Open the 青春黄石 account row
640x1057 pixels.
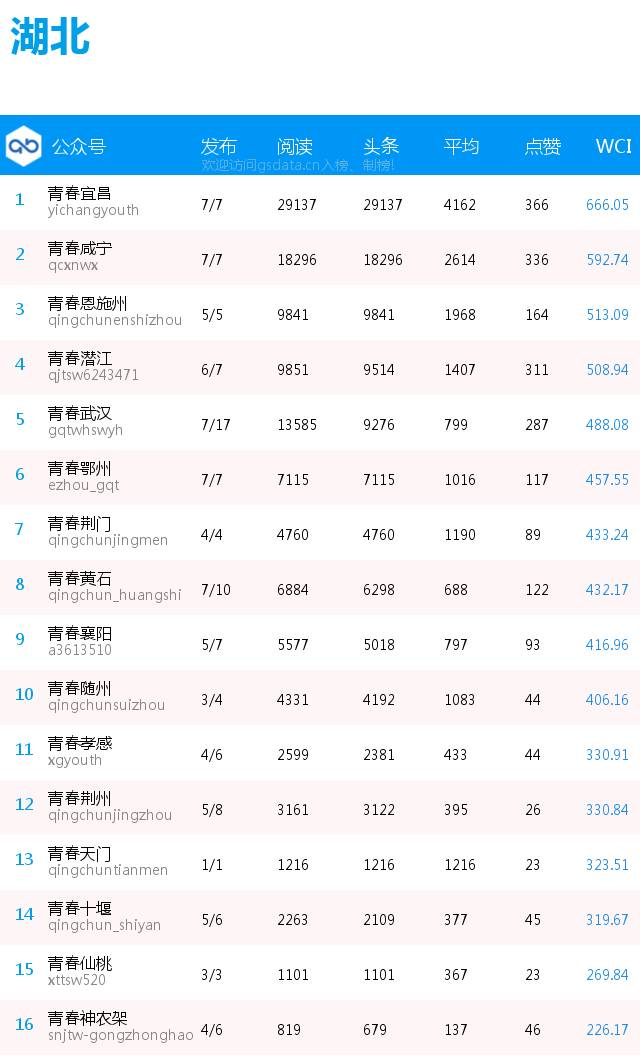click(x=320, y=586)
